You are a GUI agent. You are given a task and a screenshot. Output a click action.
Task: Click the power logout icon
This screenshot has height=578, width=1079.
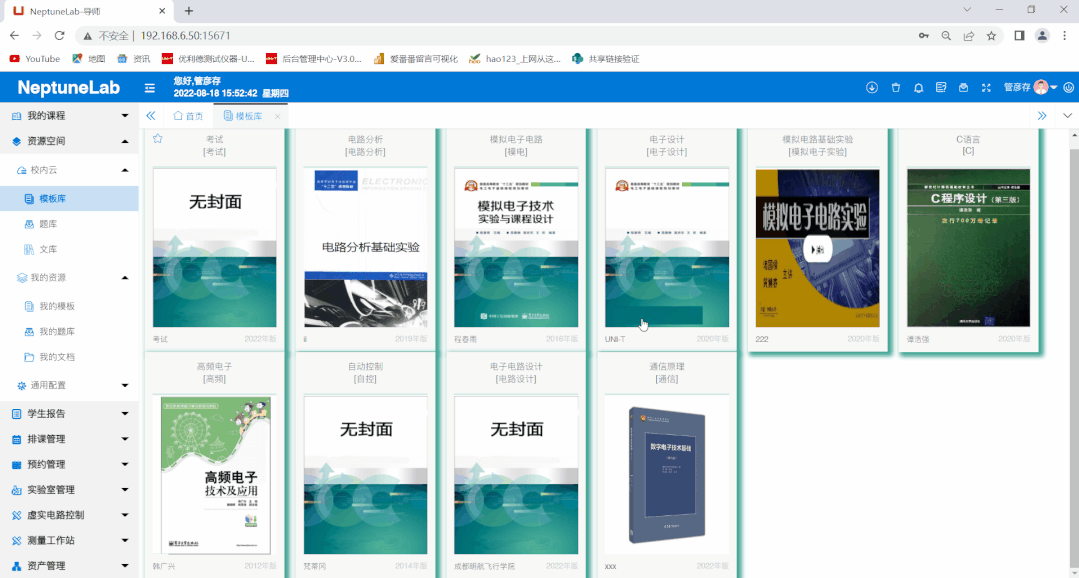click(1069, 88)
